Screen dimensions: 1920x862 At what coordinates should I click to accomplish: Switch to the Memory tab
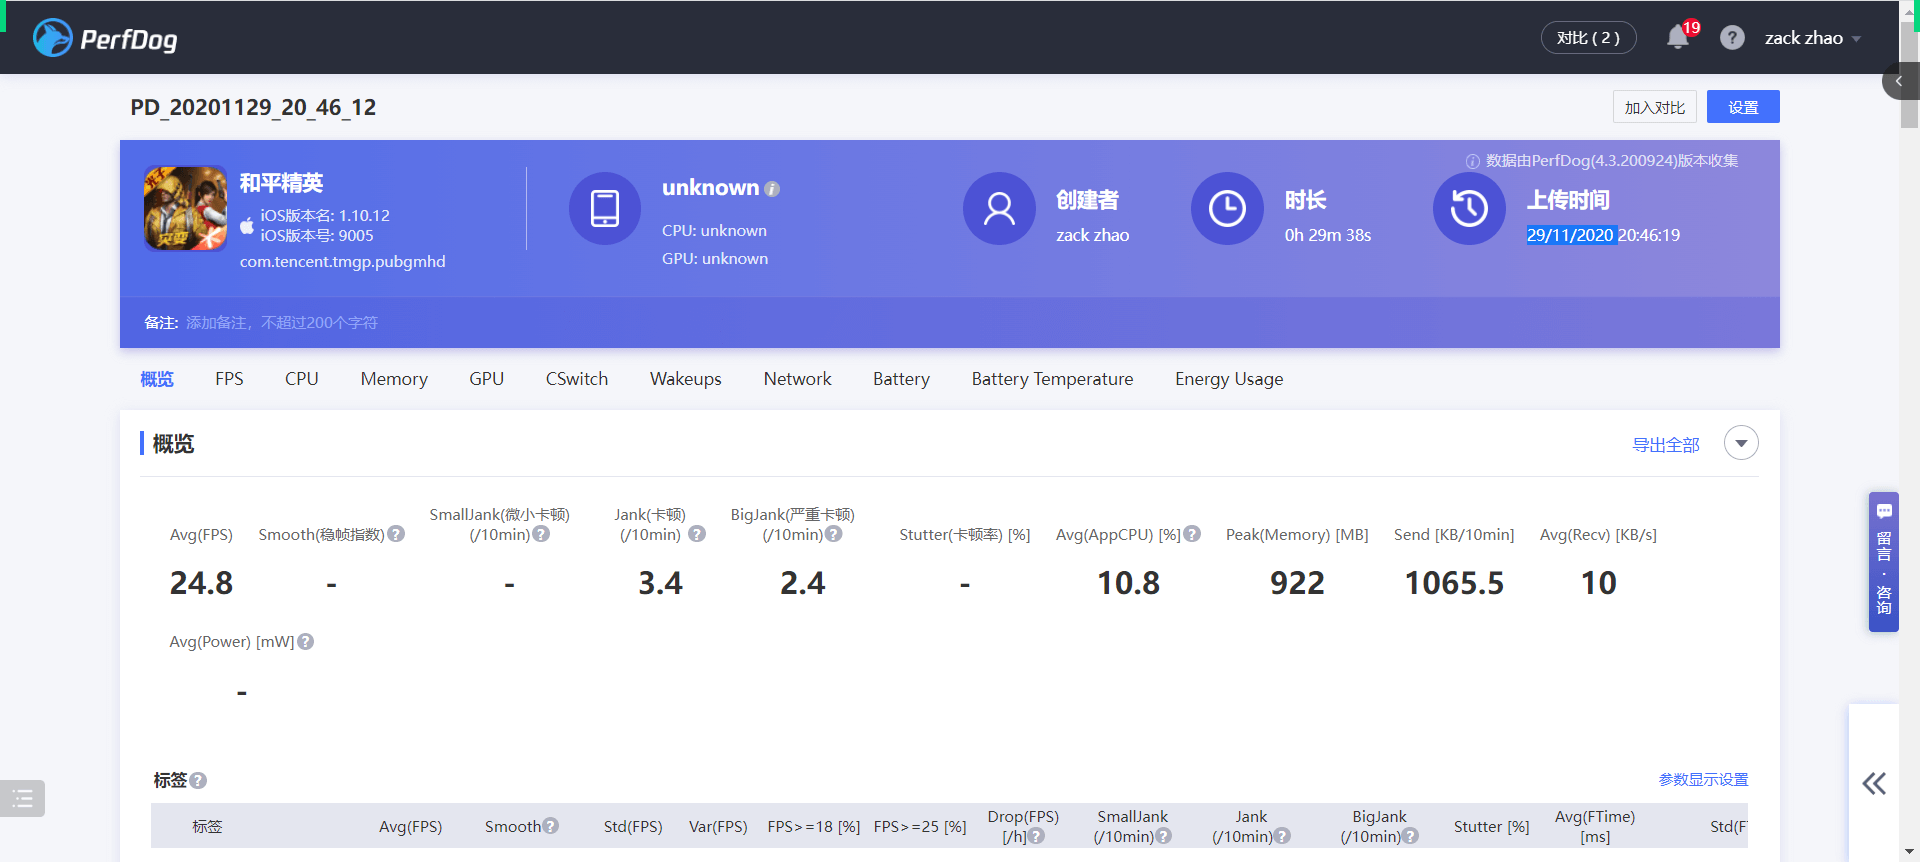394,379
